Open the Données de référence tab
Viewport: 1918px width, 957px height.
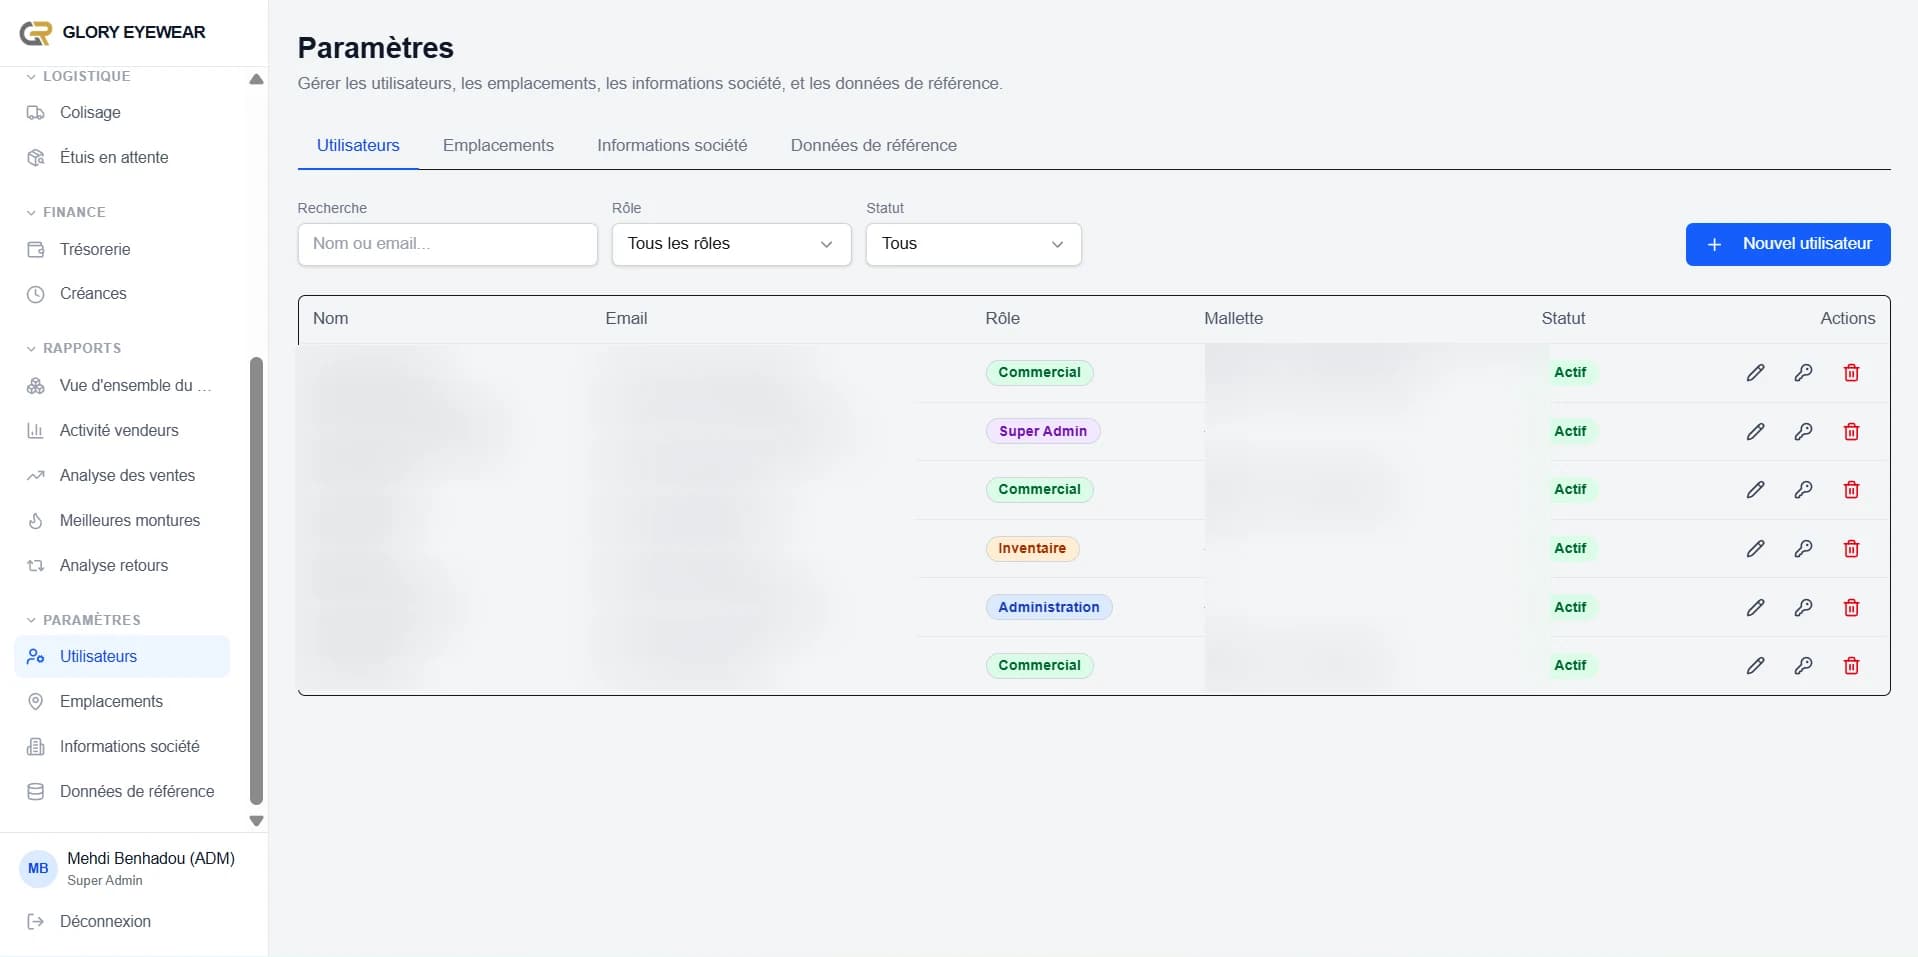point(873,145)
